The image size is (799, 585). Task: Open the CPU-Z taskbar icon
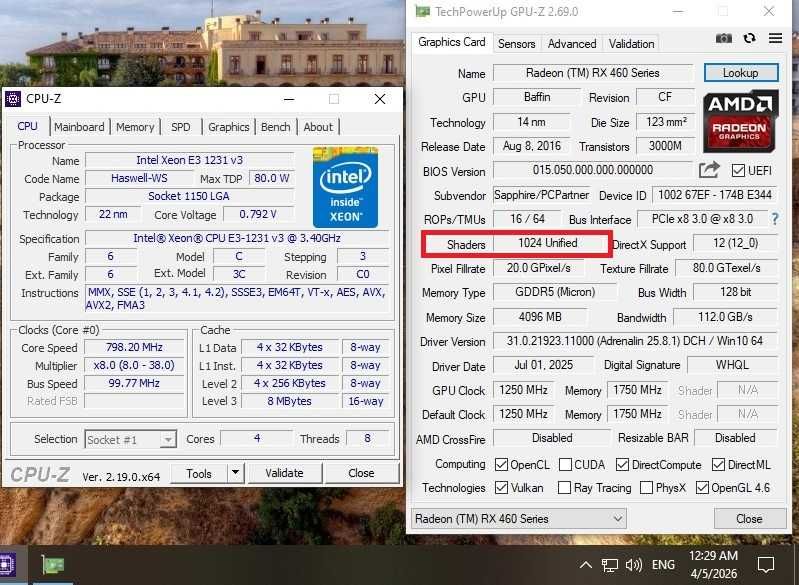[7, 565]
